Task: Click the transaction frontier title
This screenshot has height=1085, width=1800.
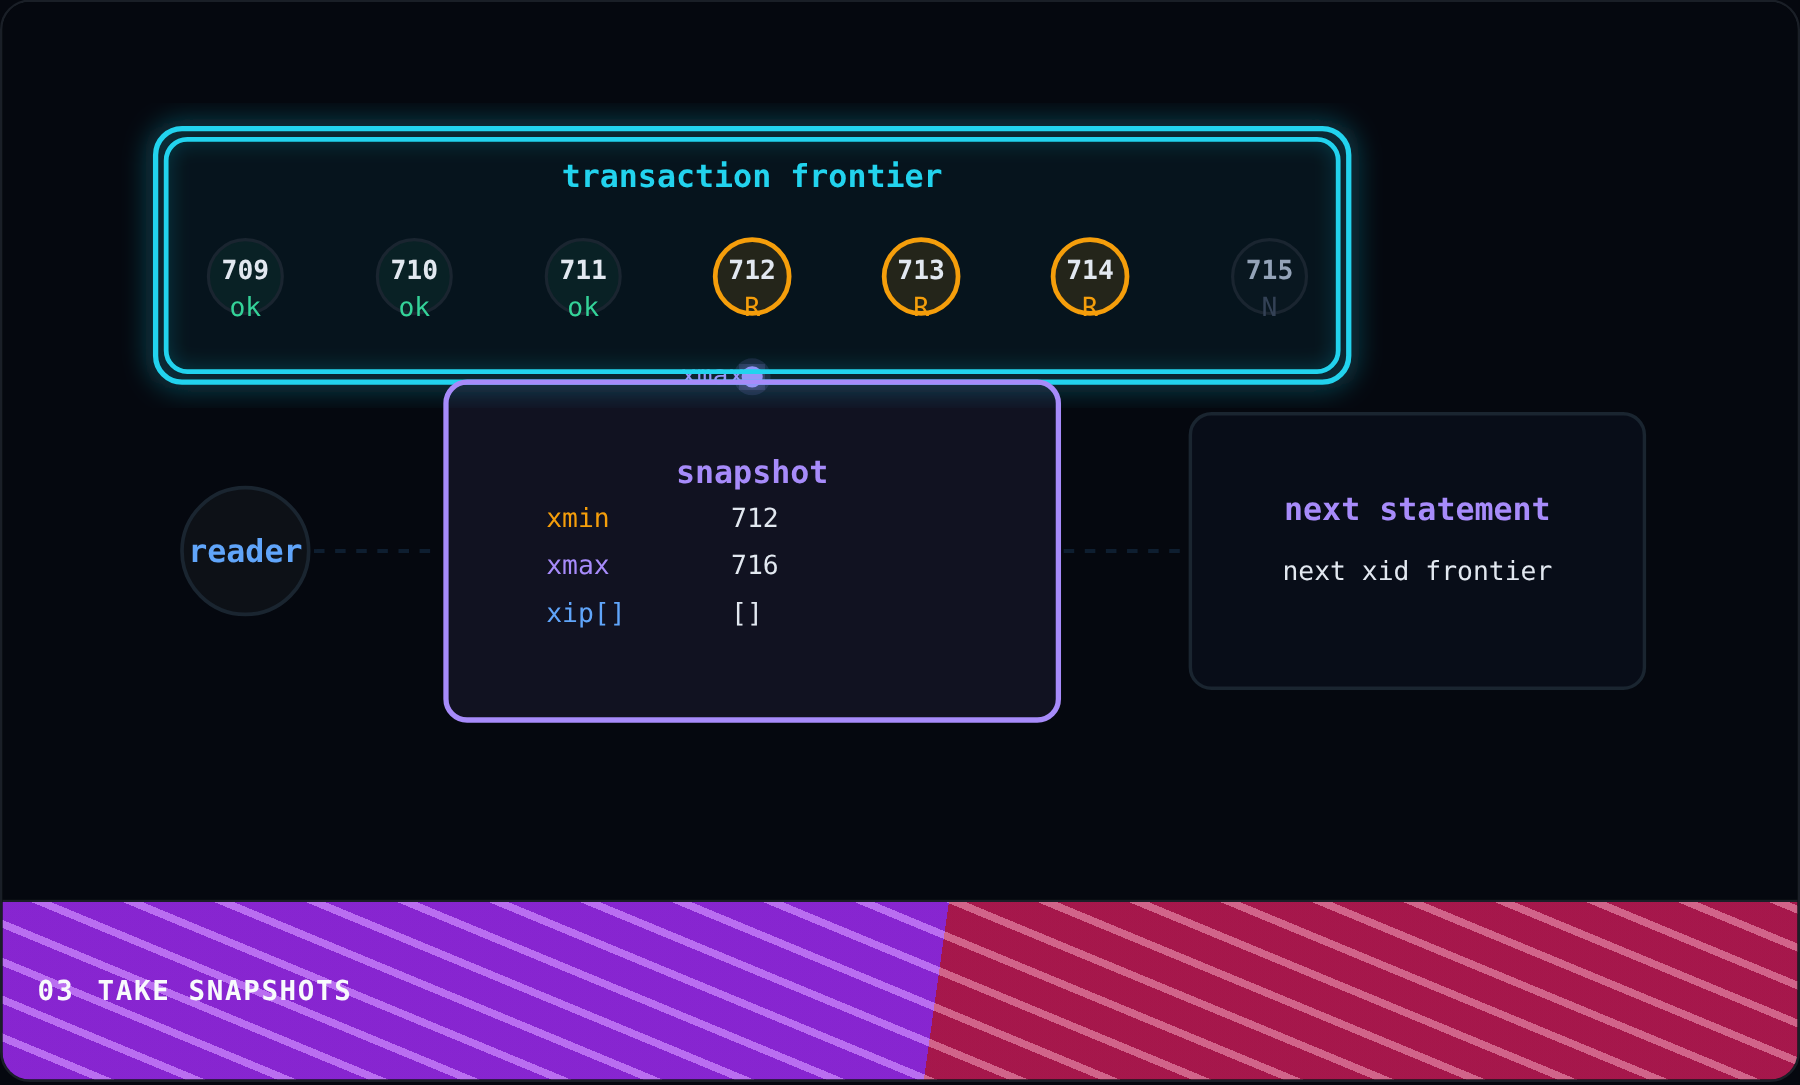Action: (x=752, y=177)
